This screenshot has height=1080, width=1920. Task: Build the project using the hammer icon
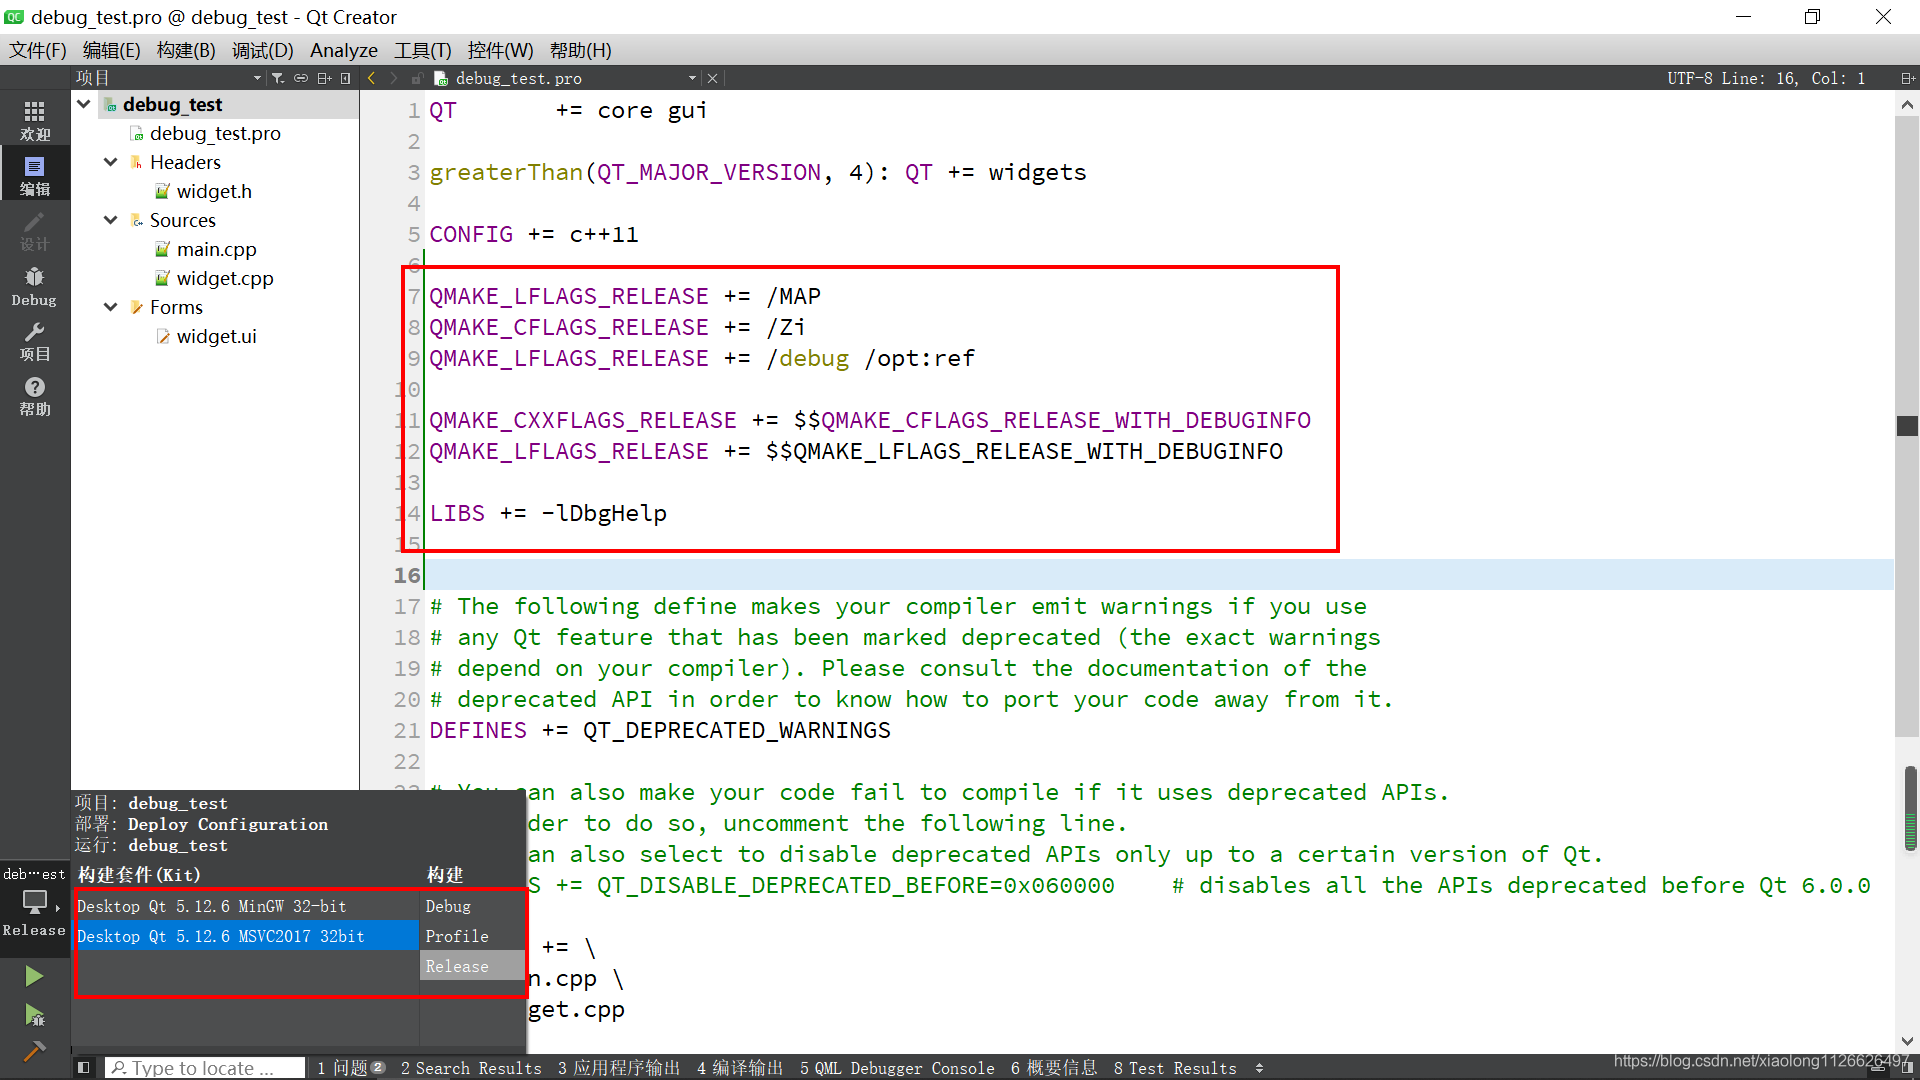coord(34,1052)
